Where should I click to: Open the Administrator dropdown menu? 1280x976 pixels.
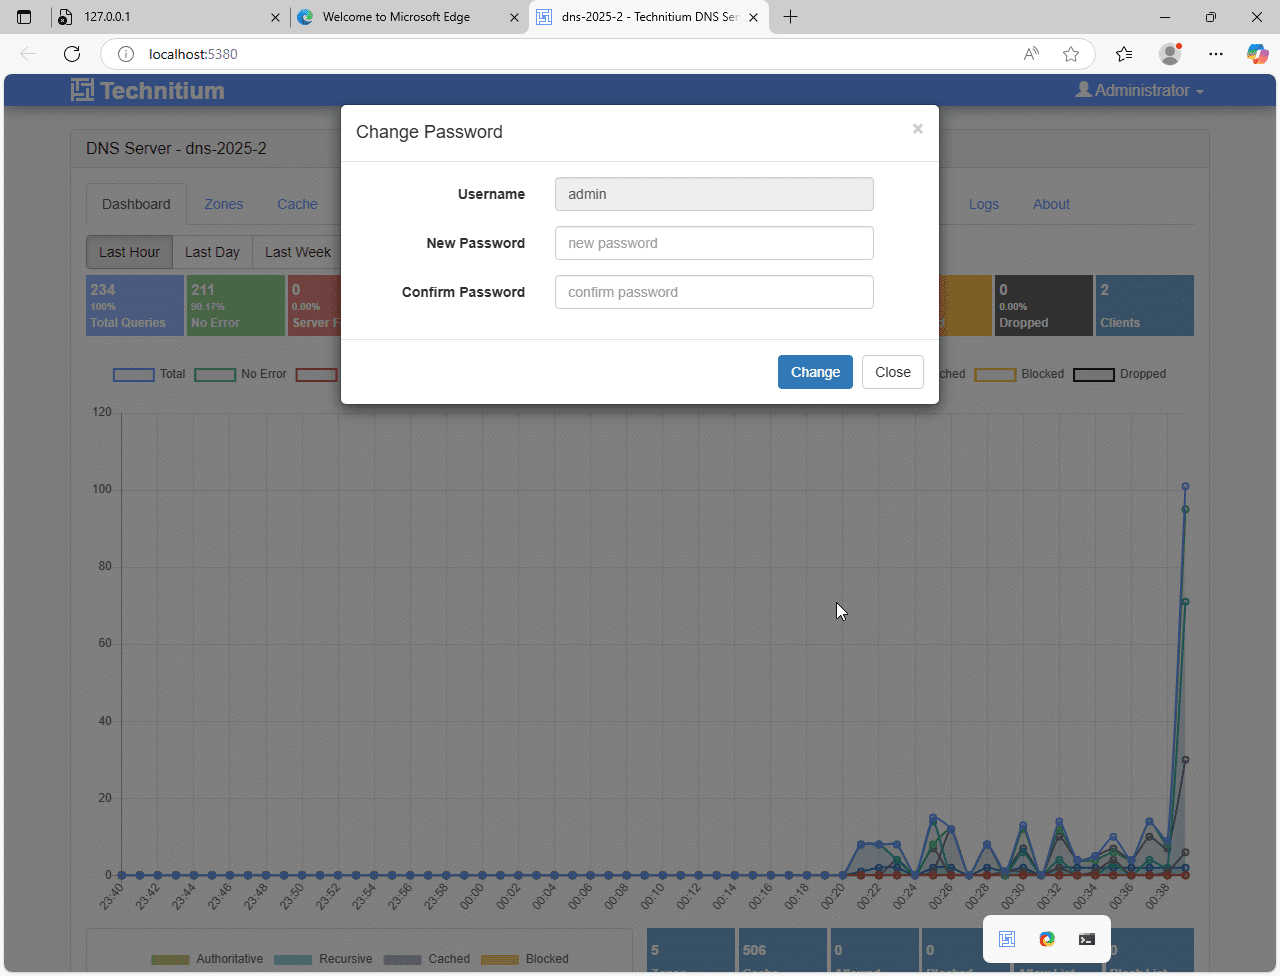(x=1139, y=90)
